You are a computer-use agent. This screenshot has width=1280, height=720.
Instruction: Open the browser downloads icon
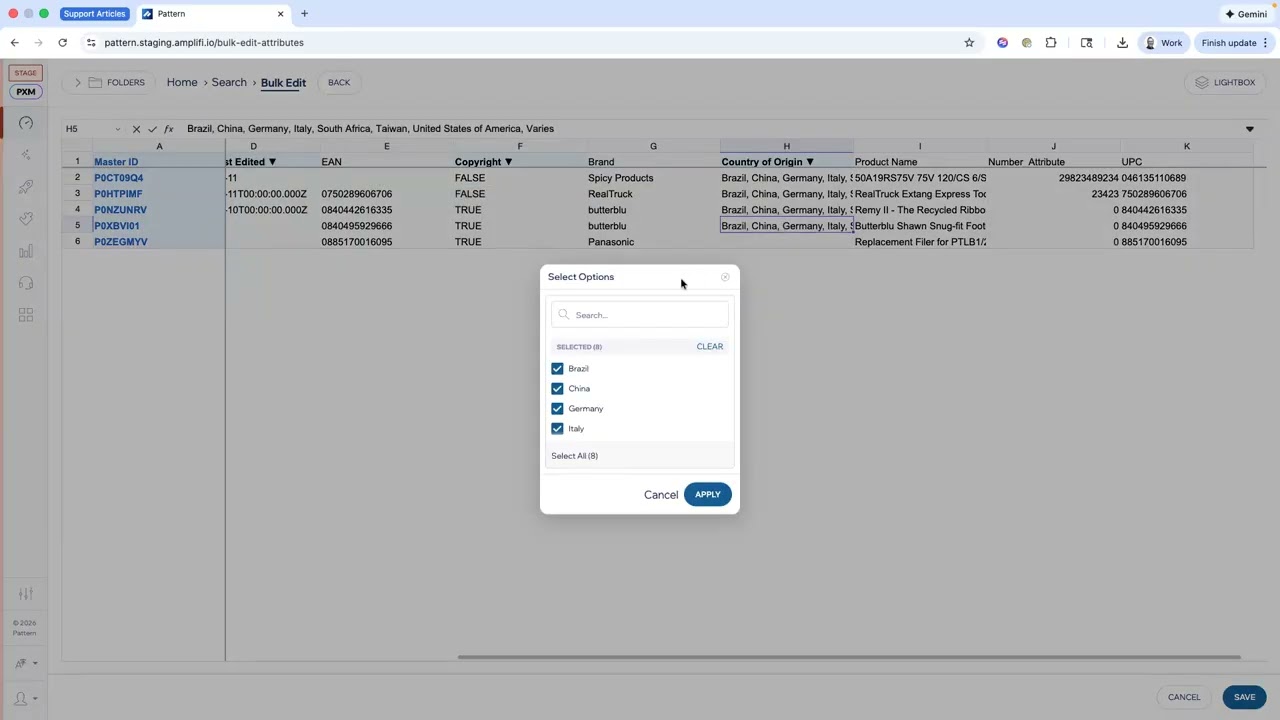coord(1122,43)
